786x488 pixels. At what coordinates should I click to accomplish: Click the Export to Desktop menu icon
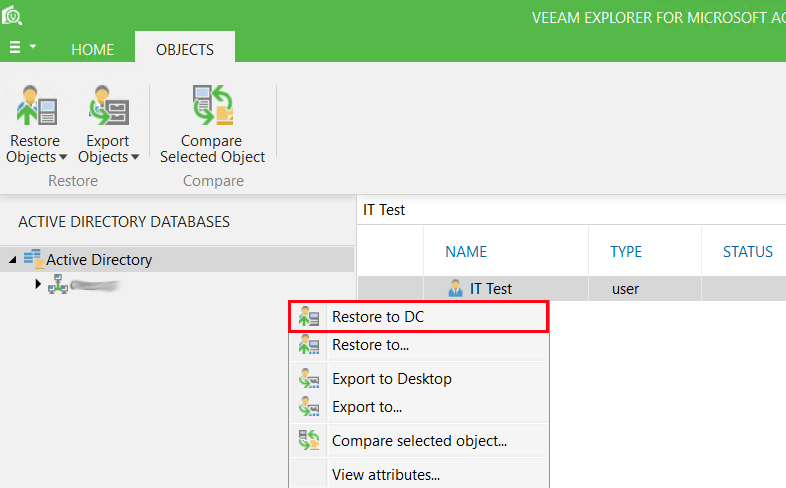pyautogui.click(x=309, y=379)
